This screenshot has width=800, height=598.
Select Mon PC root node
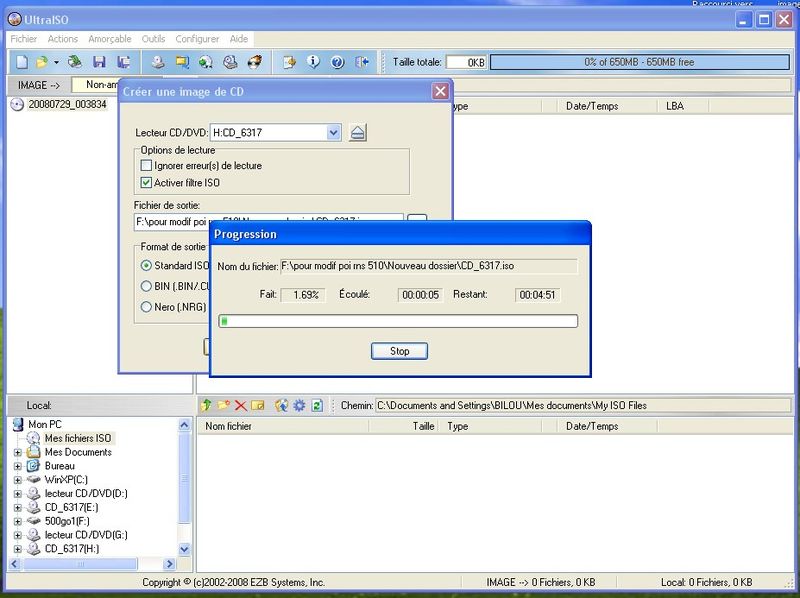[x=45, y=425]
